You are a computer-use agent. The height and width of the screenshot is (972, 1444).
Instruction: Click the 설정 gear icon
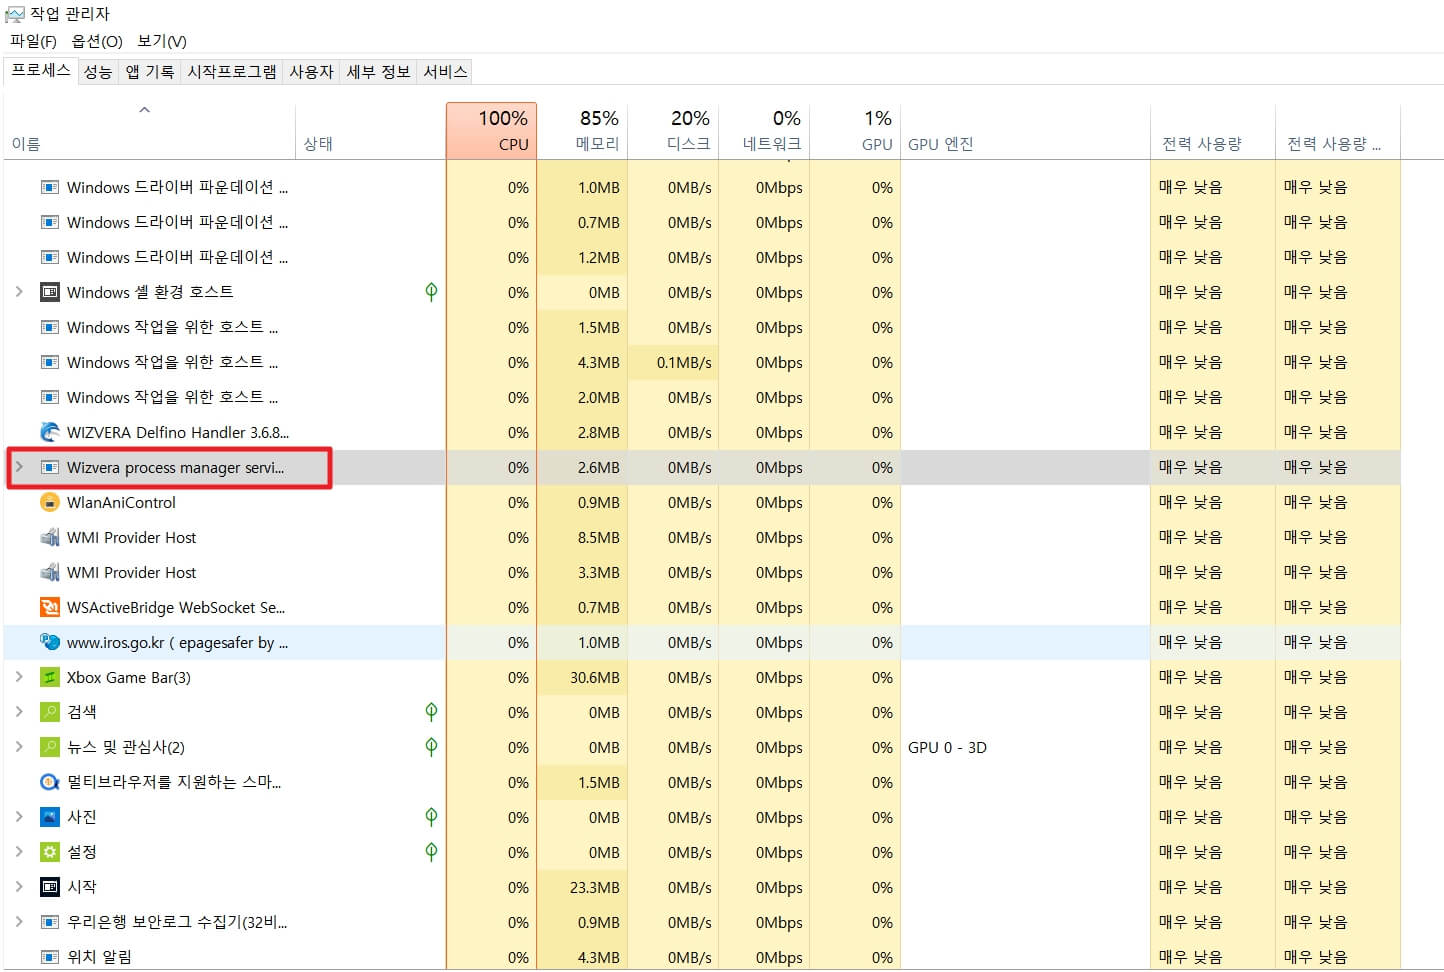(x=49, y=852)
